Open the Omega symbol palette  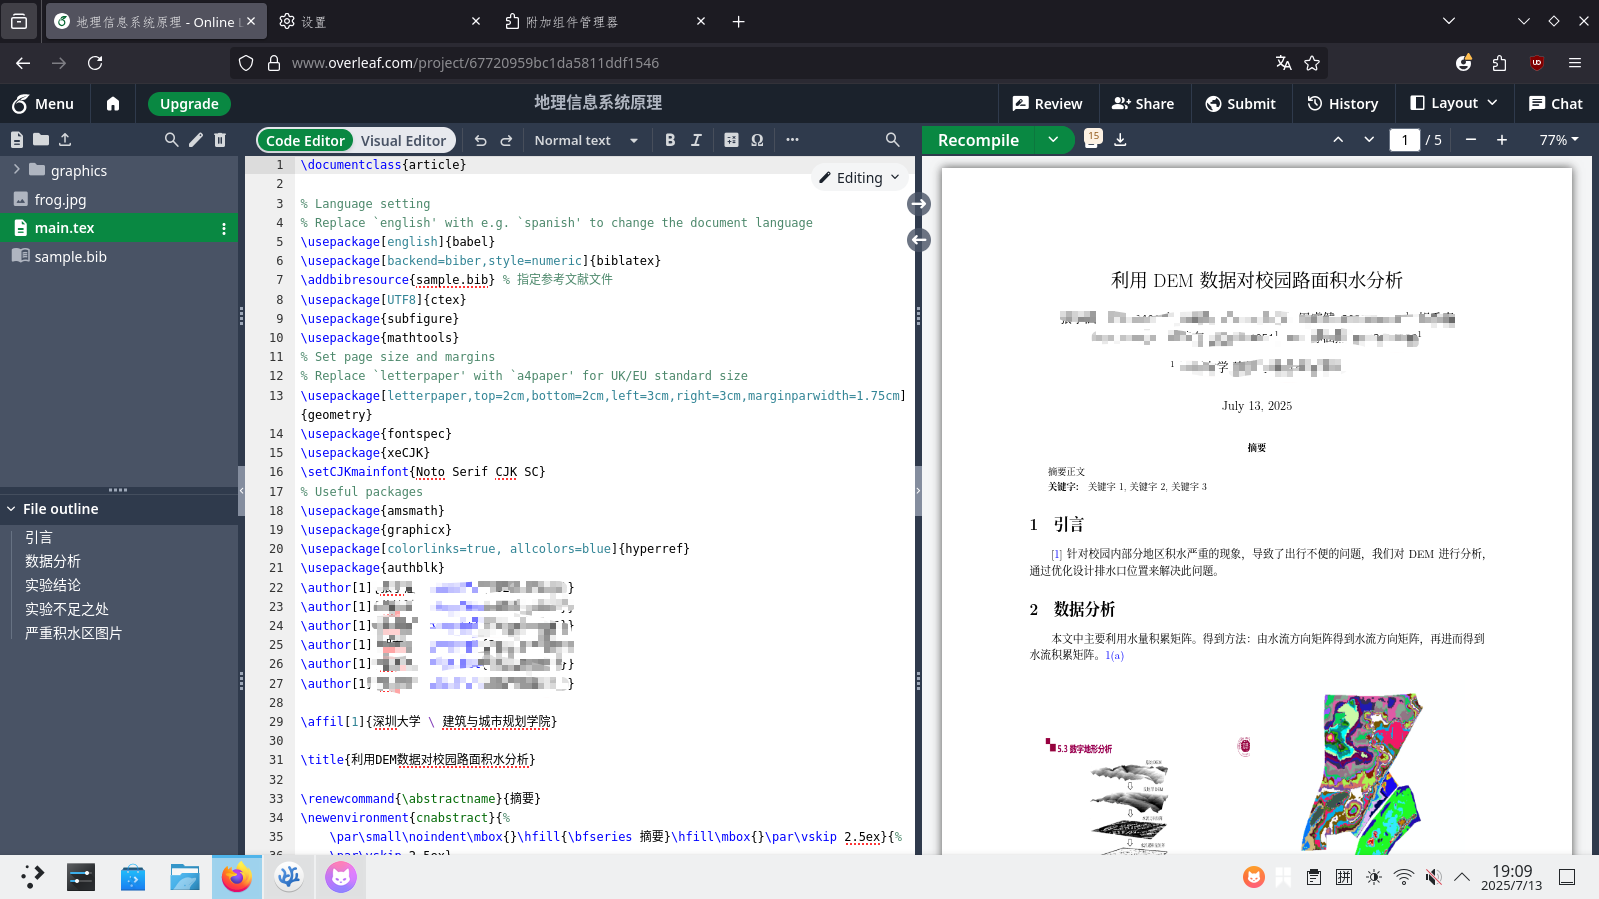pos(757,140)
